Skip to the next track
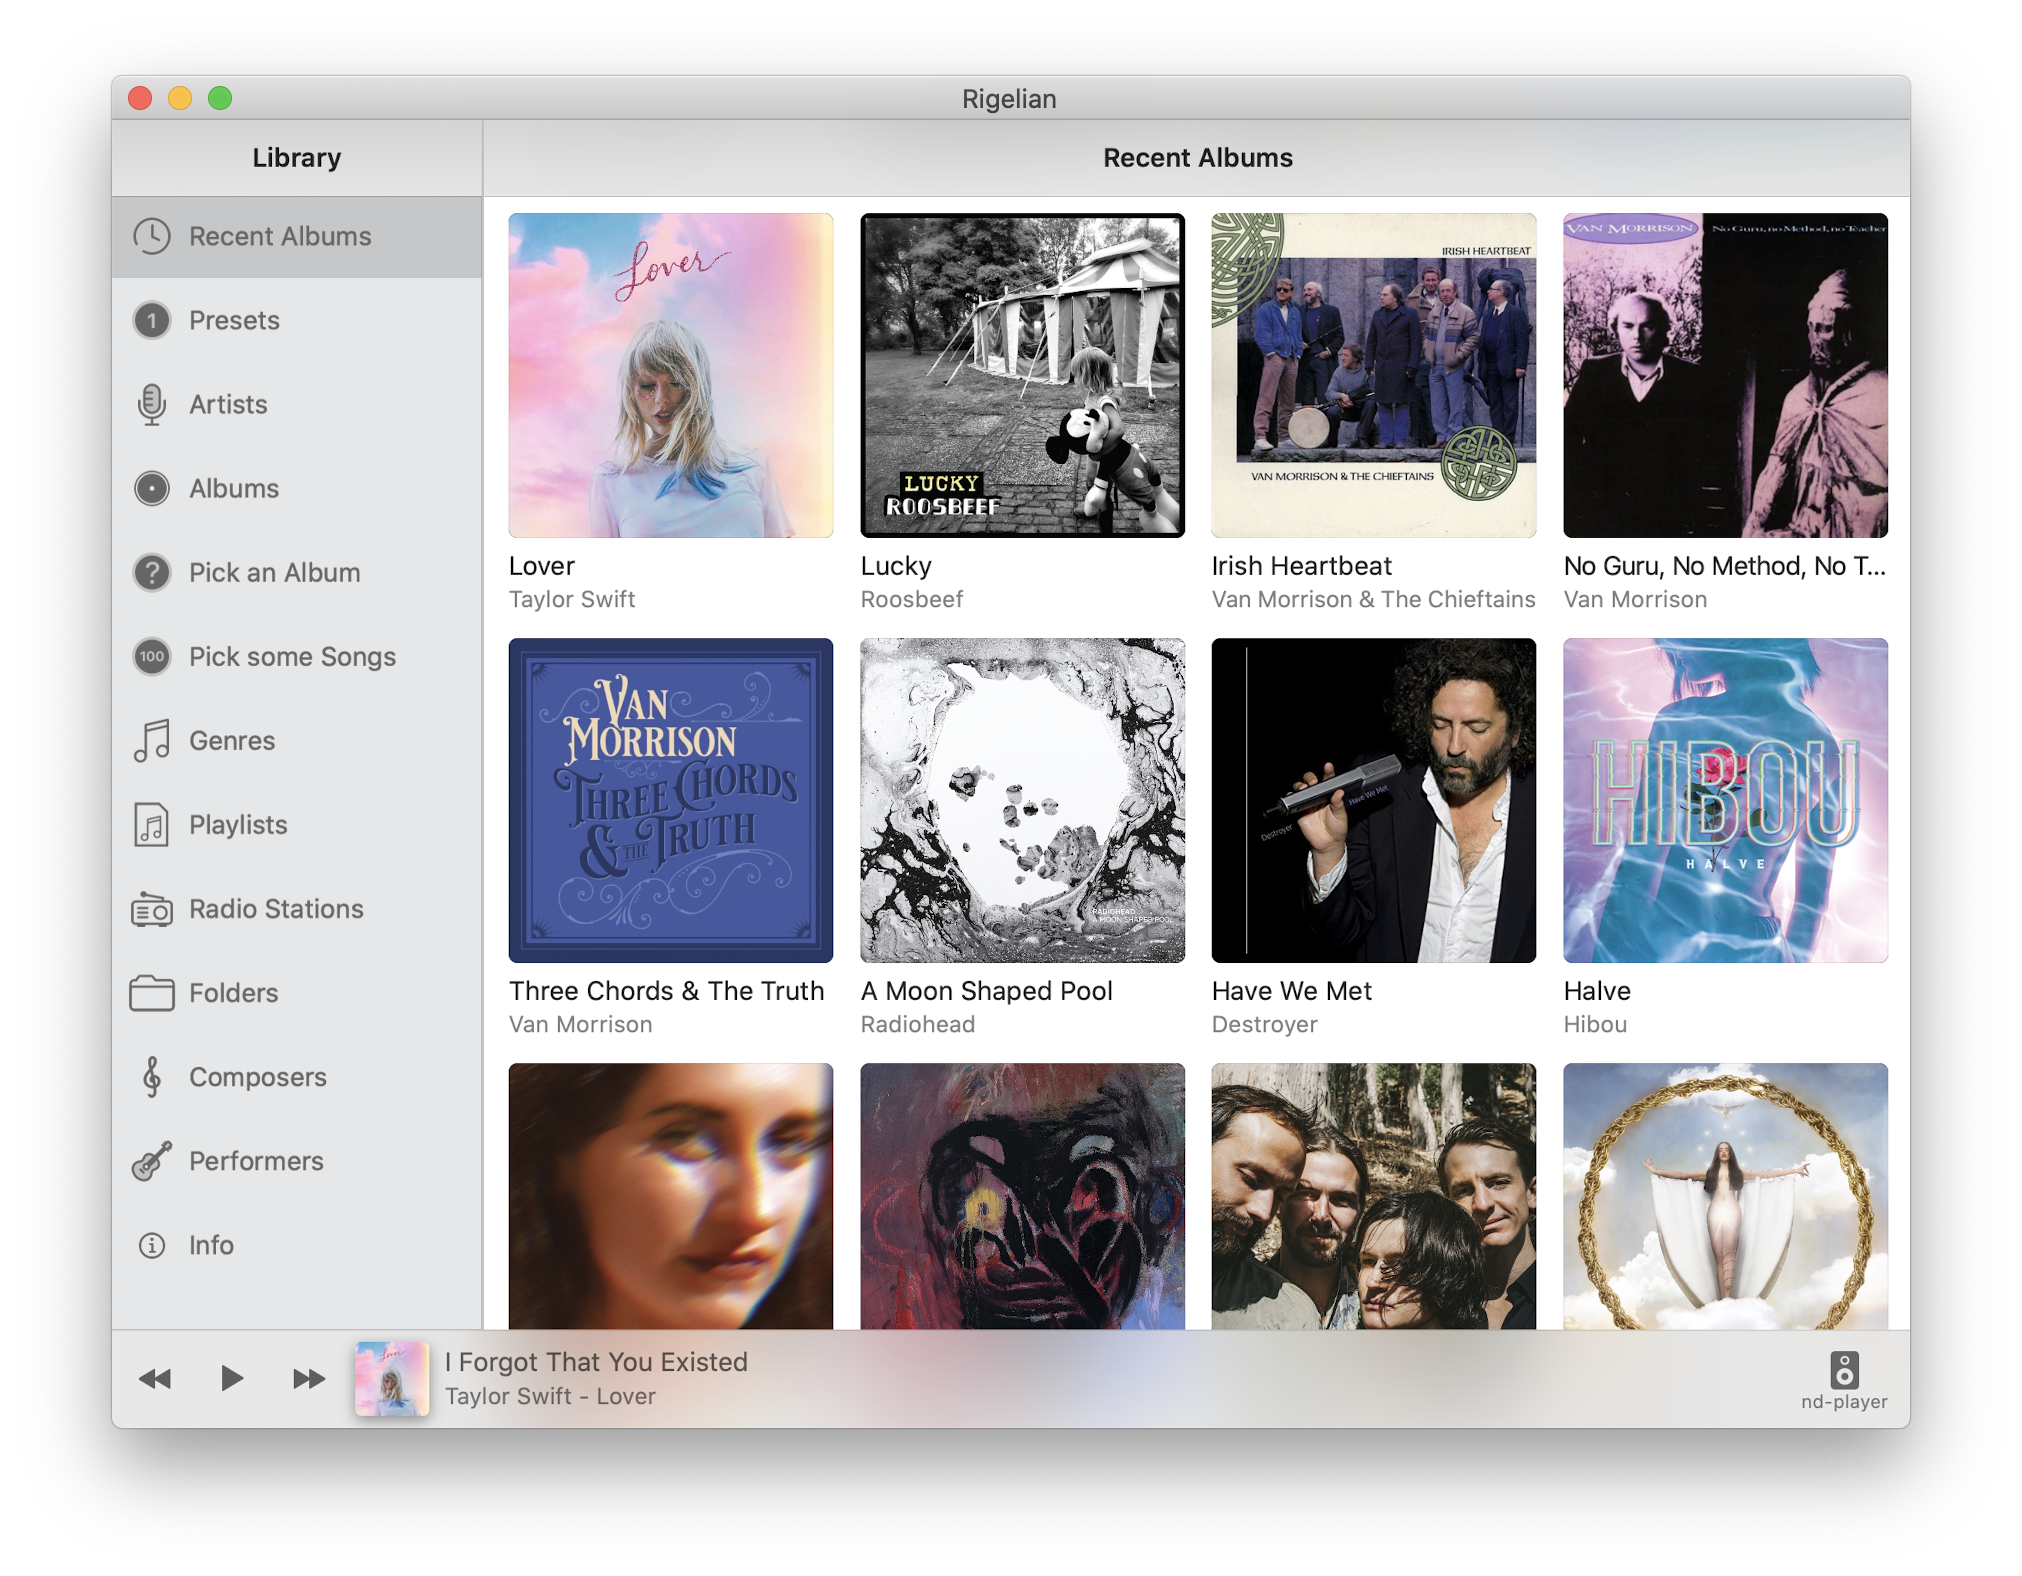The width and height of the screenshot is (2022, 1576). coord(309,1379)
